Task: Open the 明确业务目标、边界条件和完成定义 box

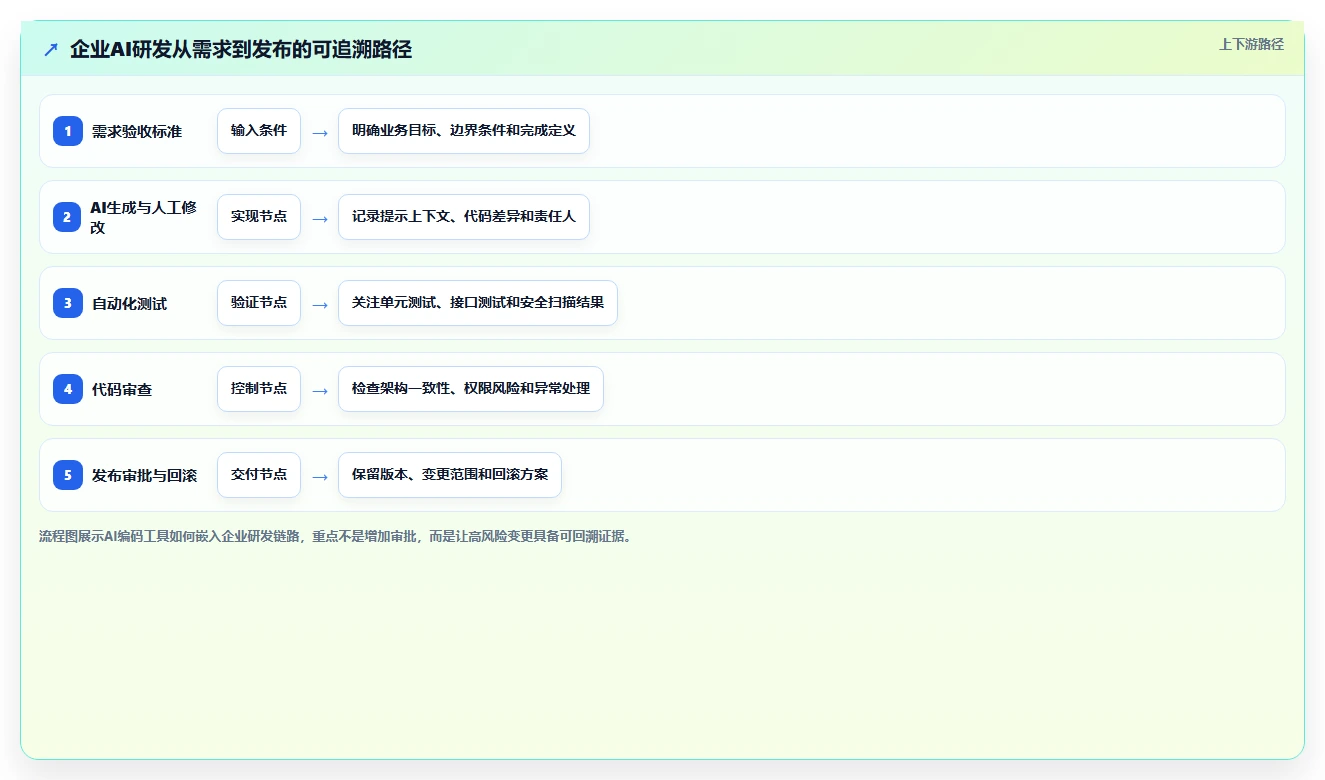Action: 464,131
